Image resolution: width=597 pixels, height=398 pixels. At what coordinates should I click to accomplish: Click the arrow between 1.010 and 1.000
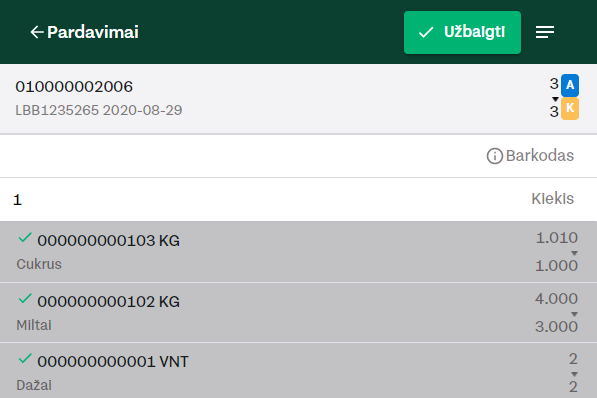574,253
